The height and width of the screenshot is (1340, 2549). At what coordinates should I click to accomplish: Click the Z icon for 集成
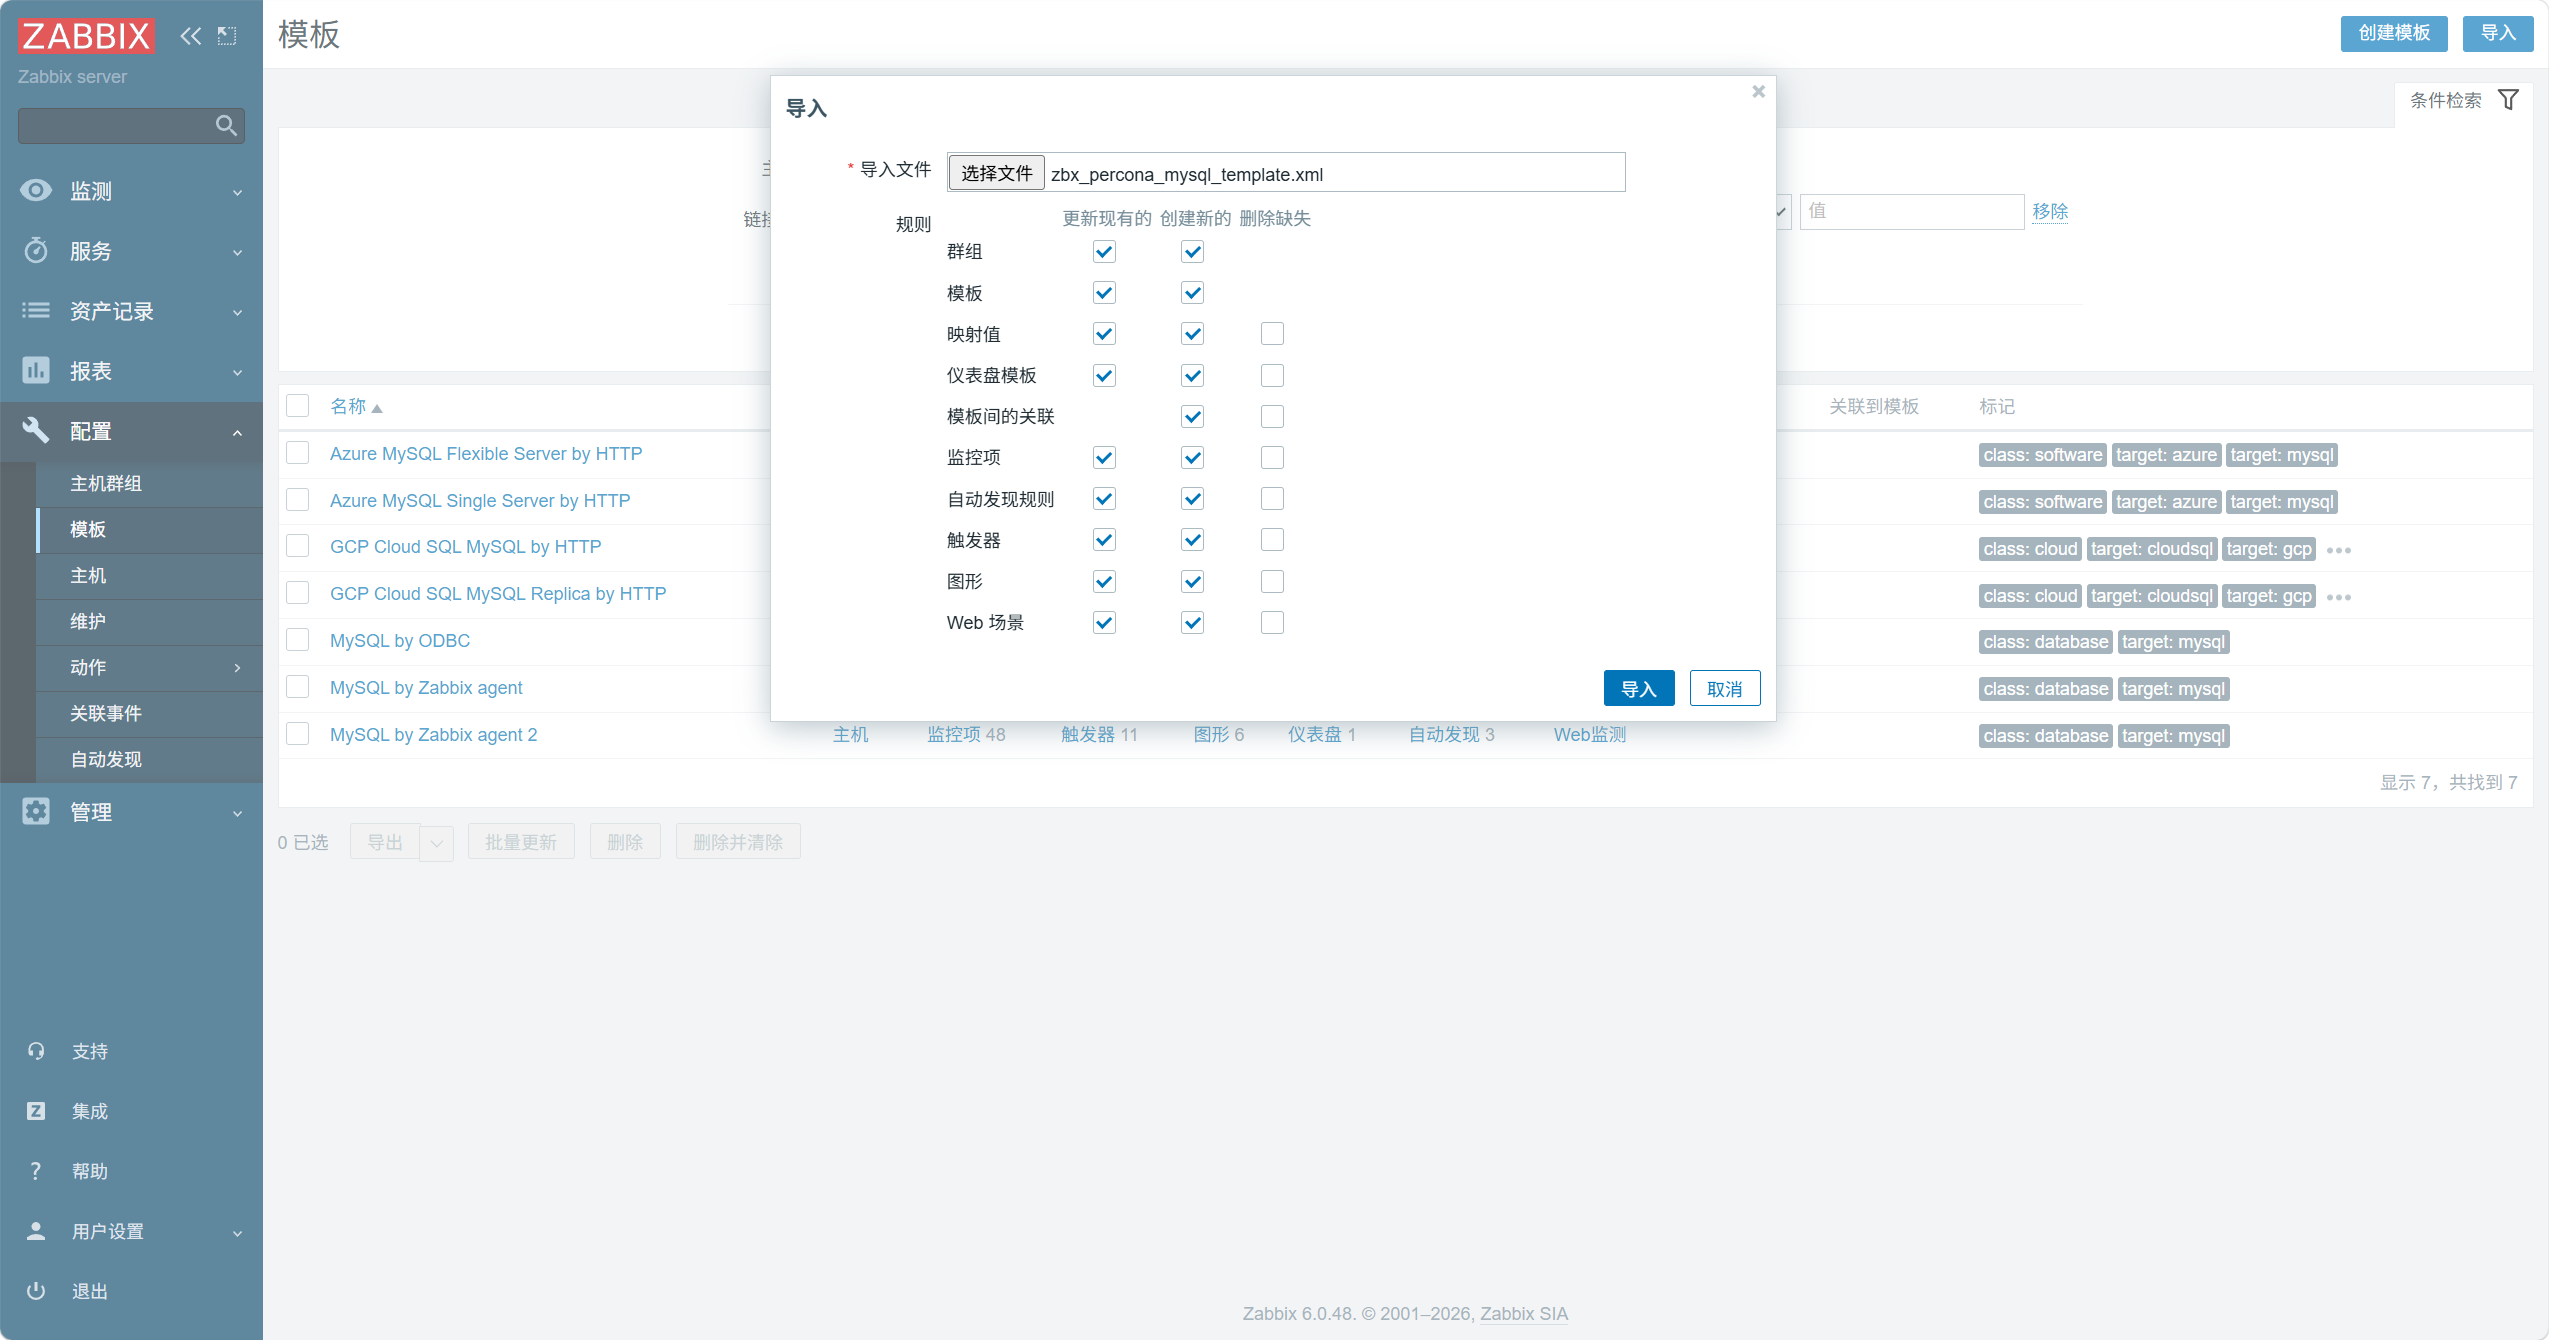point(36,1111)
